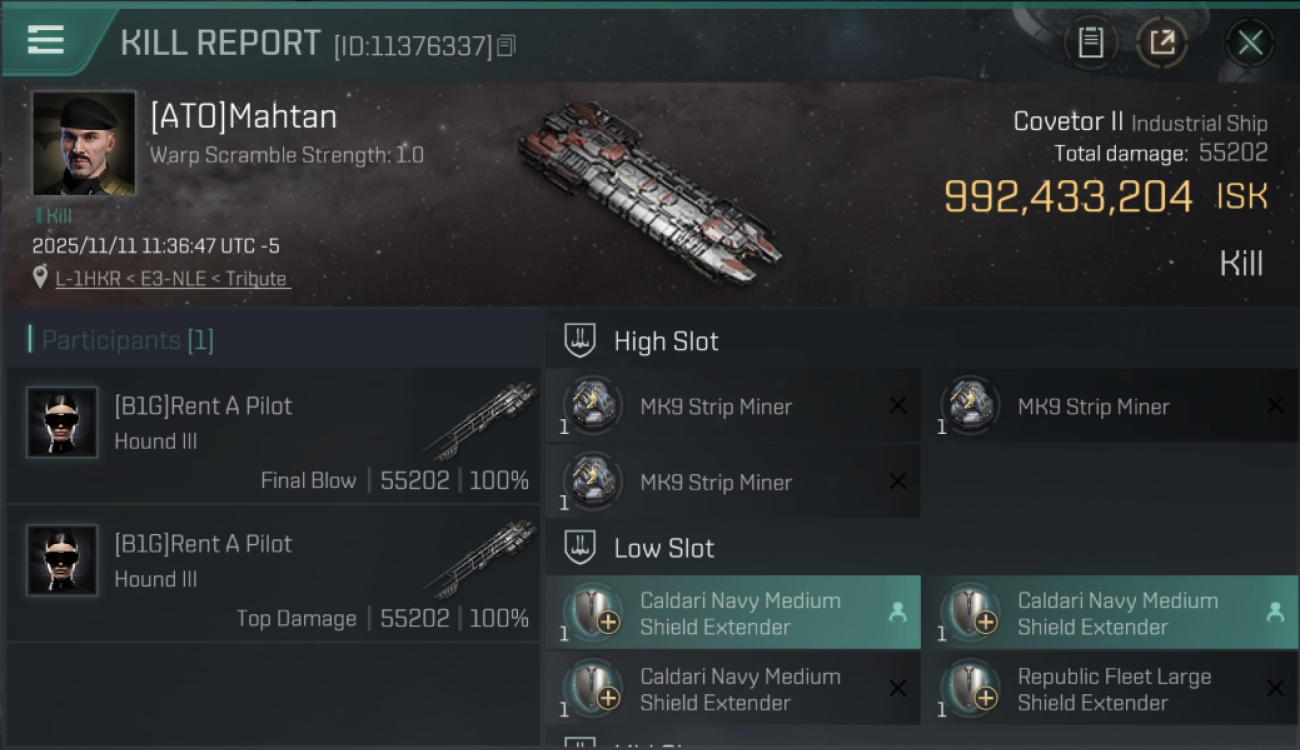This screenshot has height=750, width=1300.
Task: Close the kill report window
Action: (1250, 42)
